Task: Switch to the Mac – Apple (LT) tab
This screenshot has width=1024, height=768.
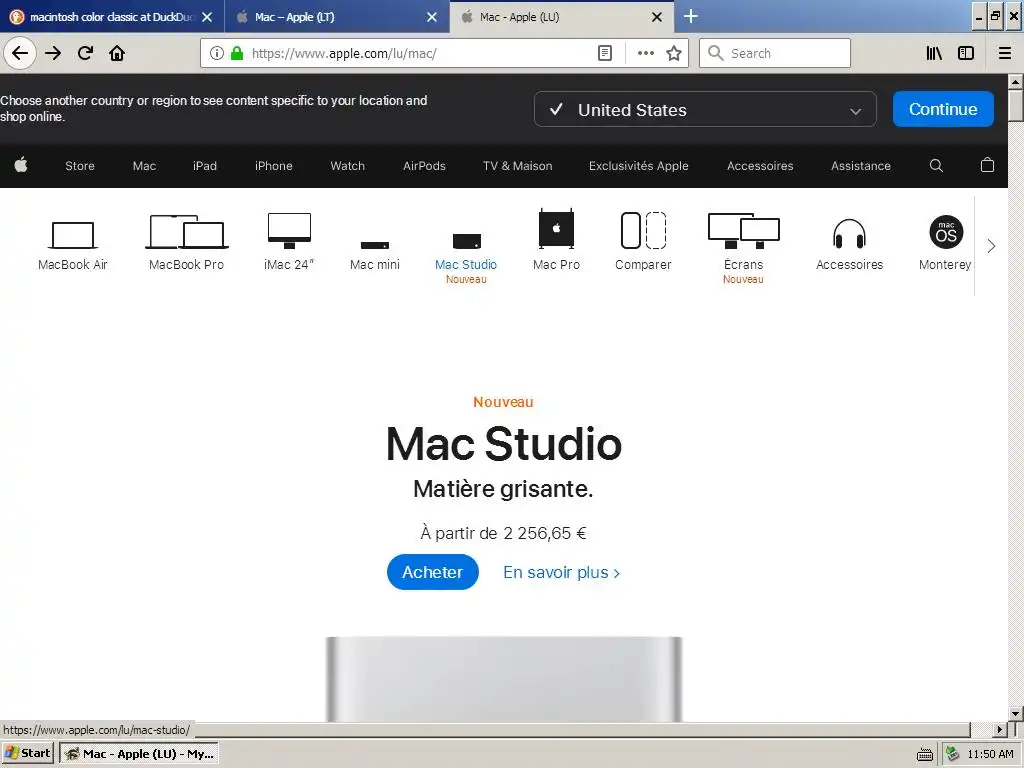Action: pos(327,17)
